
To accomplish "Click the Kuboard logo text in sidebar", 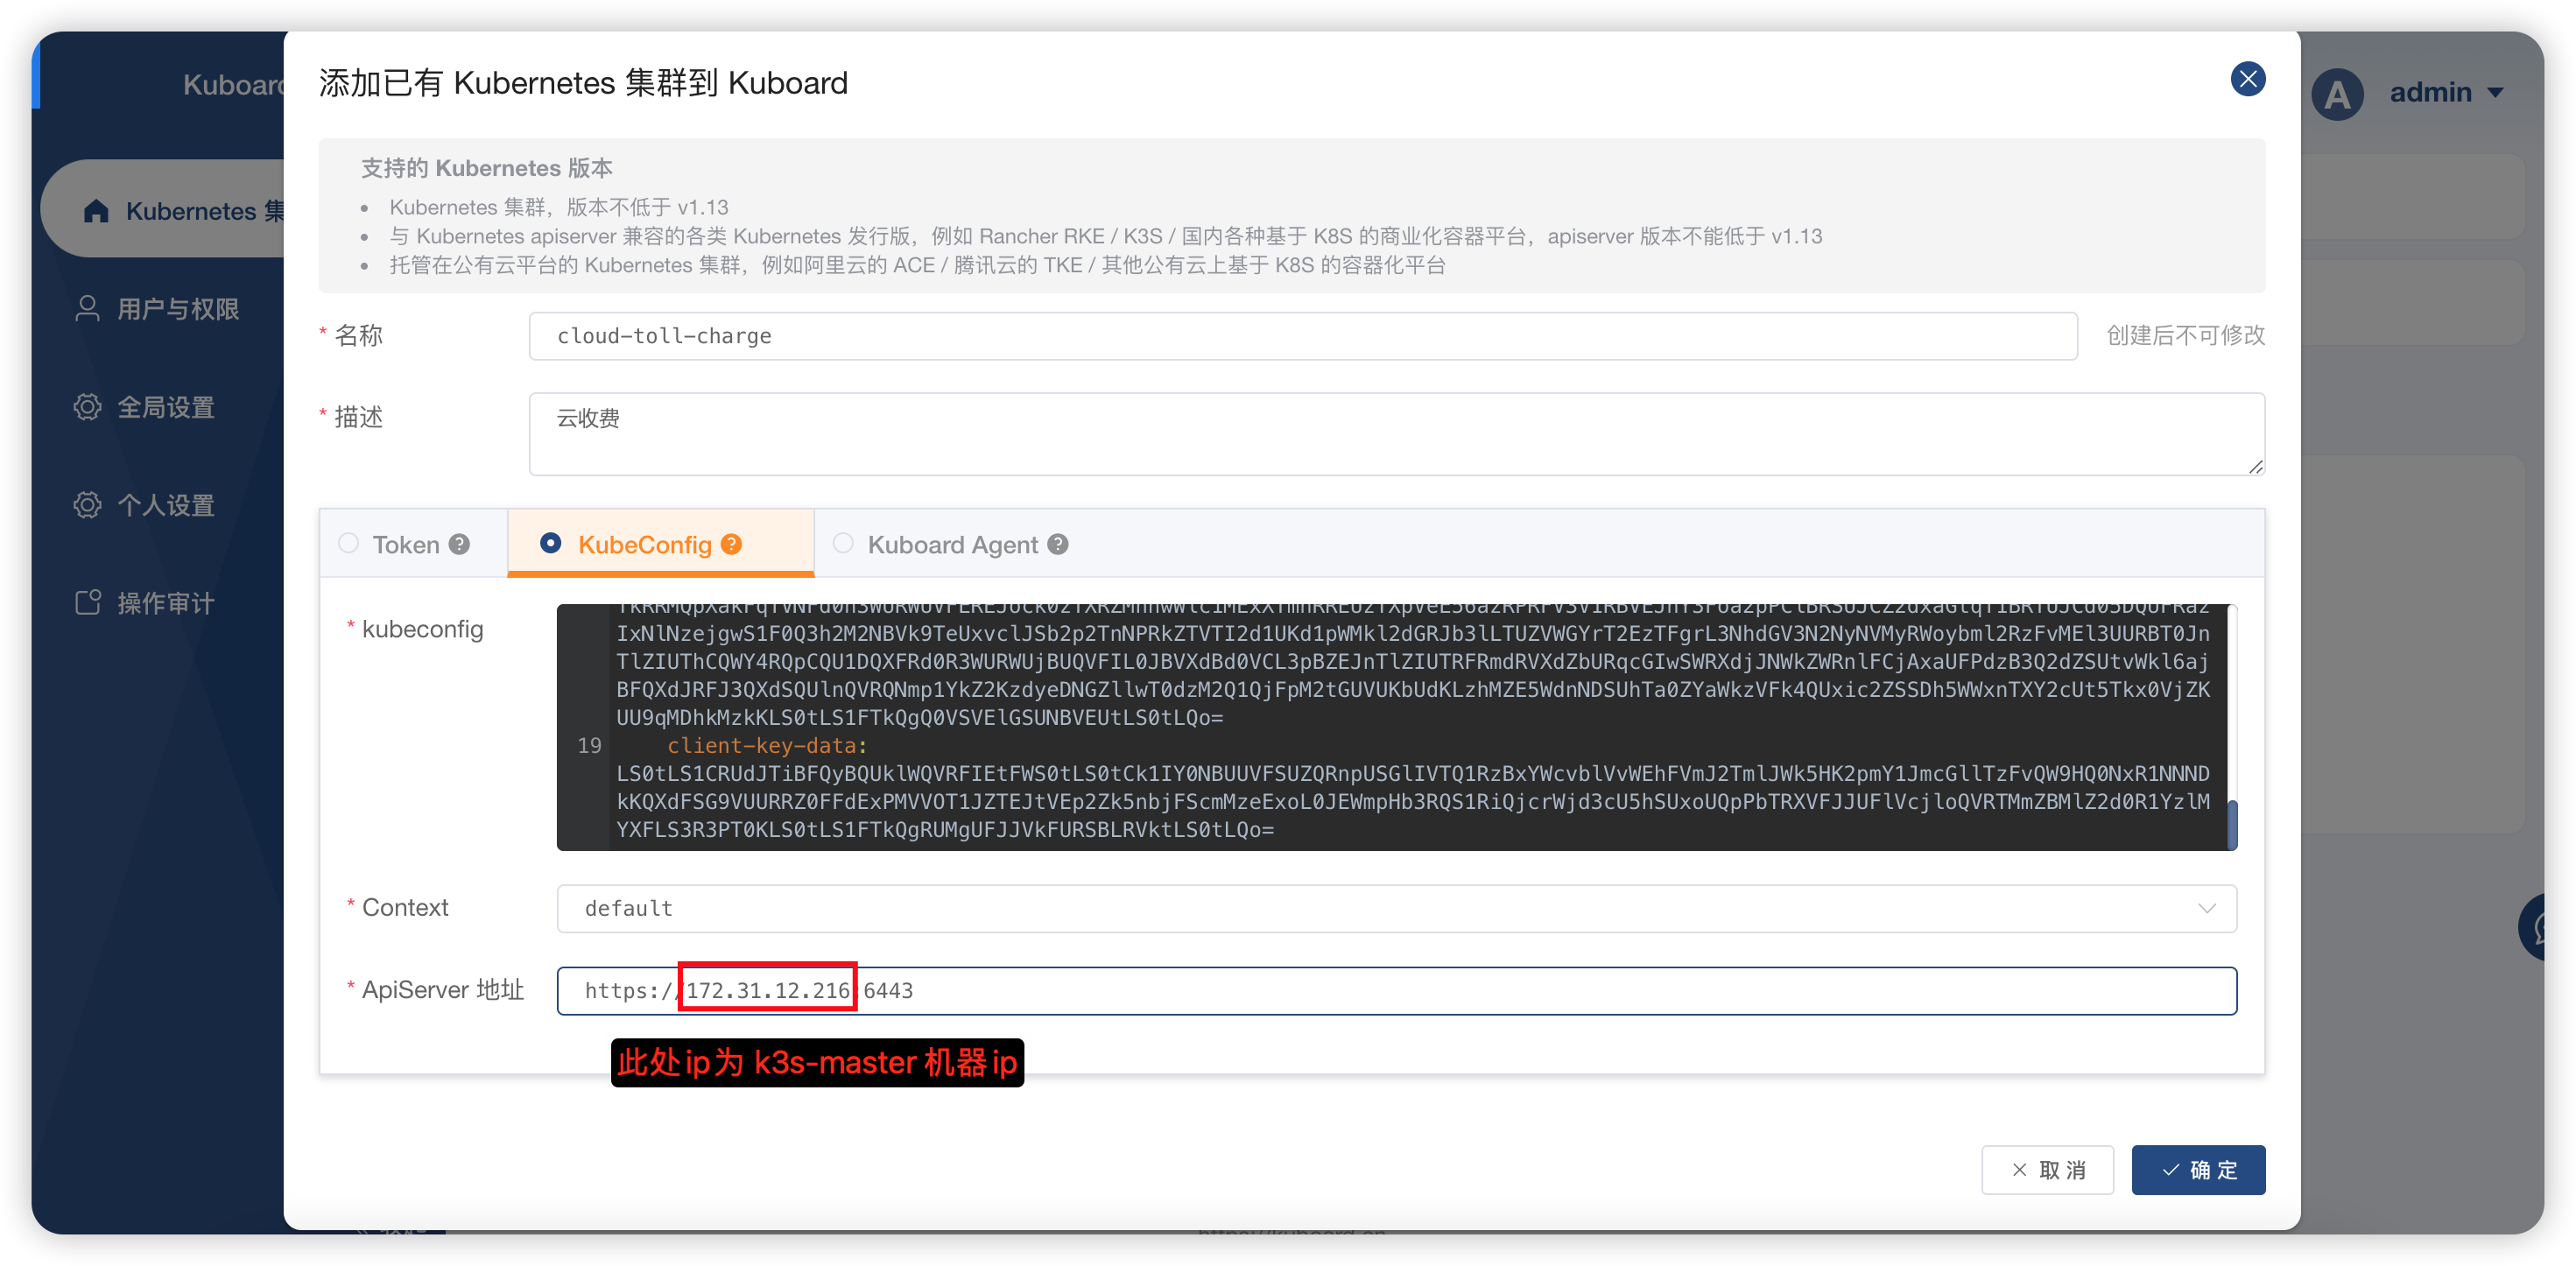I will pyautogui.click(x=234, y=84).
